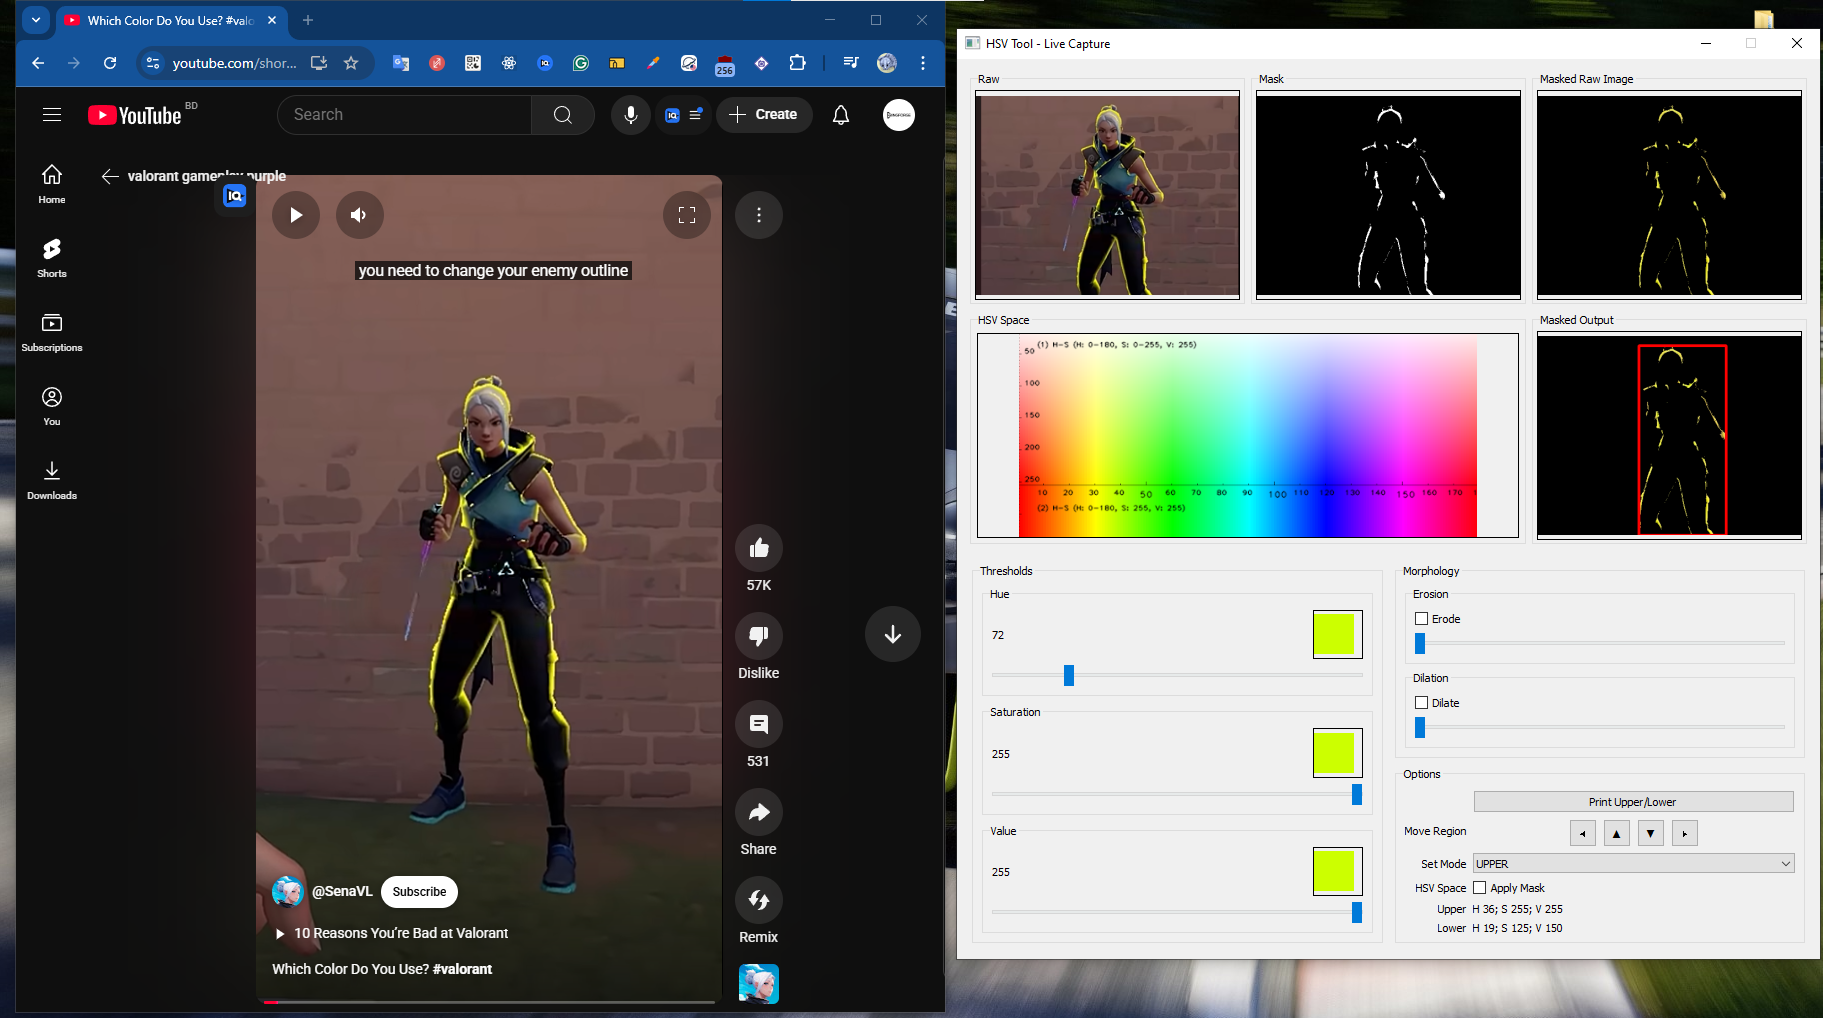The width and height of the screenshot is (1823, 1018).
Task: Open the Shorts sound thumbnail
Action: 759,984
